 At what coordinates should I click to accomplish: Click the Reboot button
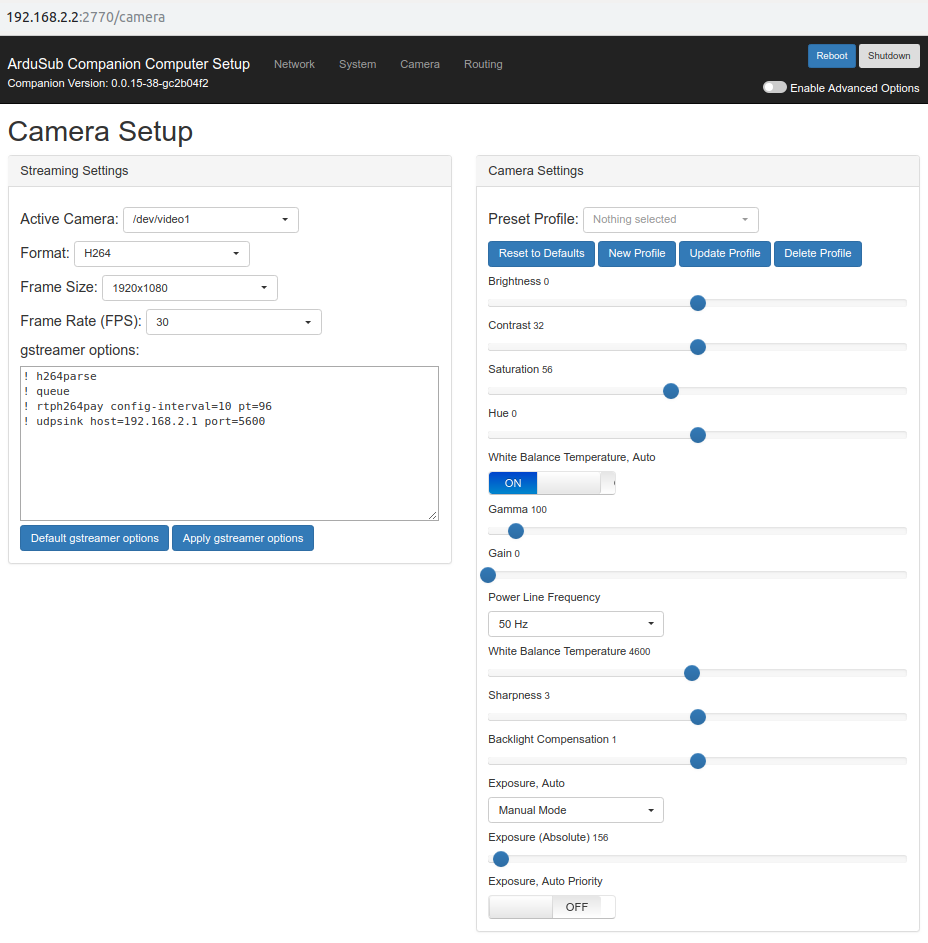832,56
